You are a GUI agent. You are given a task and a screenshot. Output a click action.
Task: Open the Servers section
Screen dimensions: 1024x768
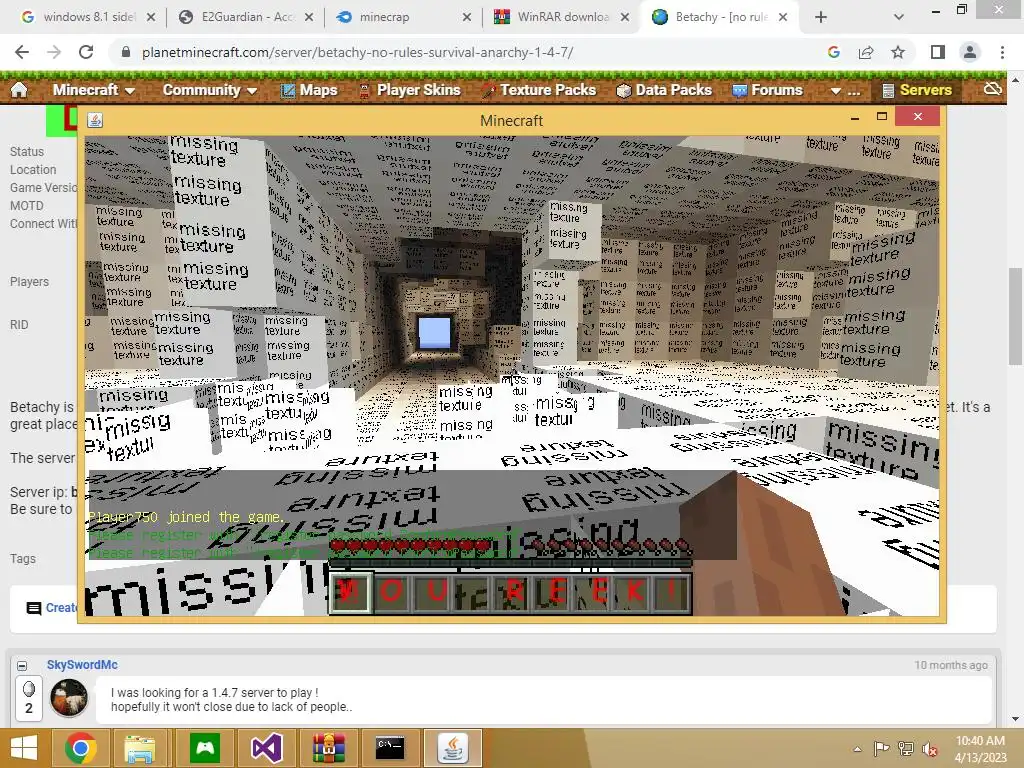[x=917, y=90]
